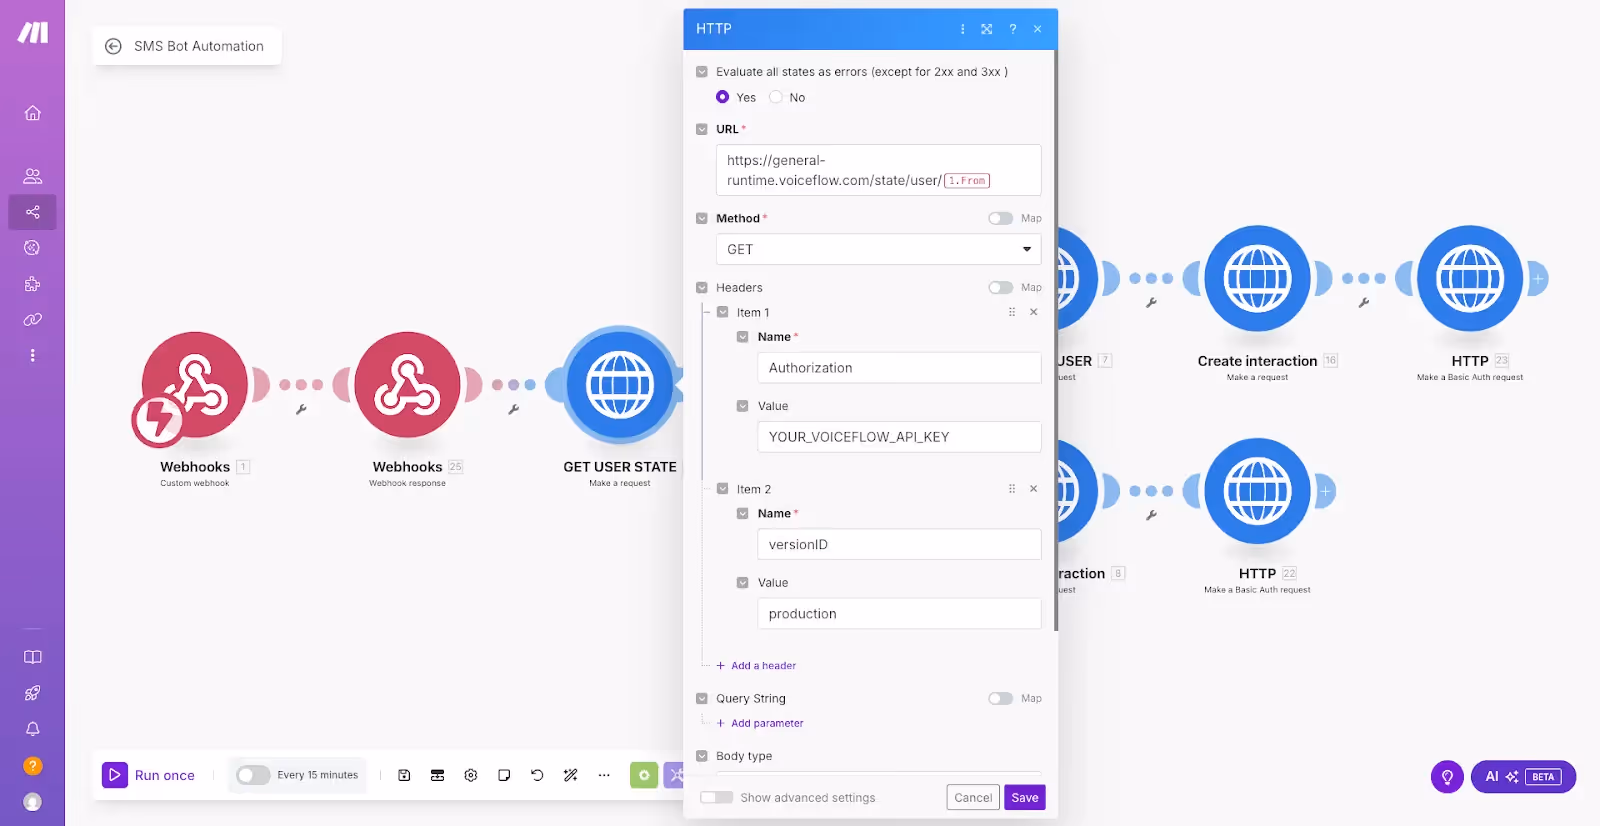The width and height of the screenshot is (1600, 826).
Task: Collapse the Body type field checkbox arrow
Action: pos(702,756)
